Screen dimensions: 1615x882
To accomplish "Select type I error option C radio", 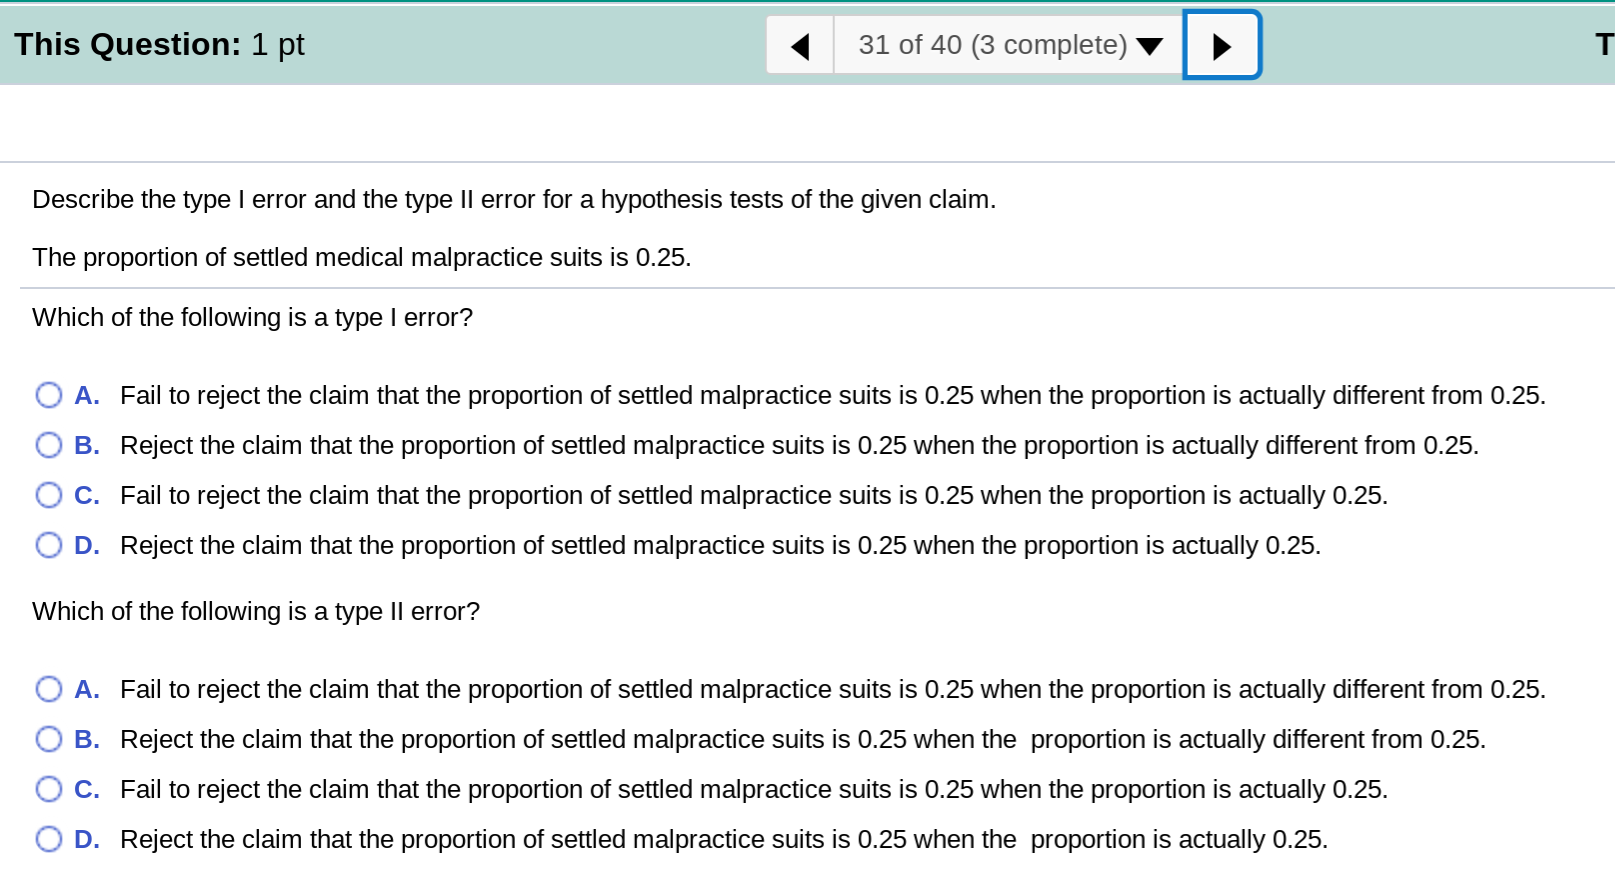I will tap(49, 495).
